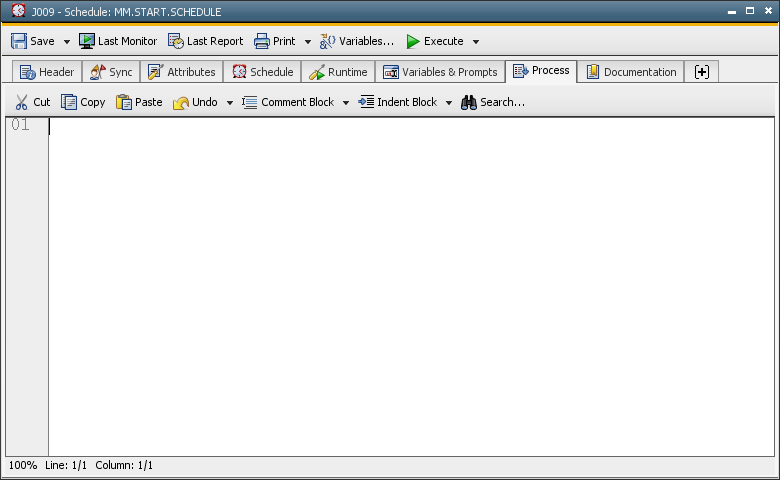The image size is (780, 480).
Task: Maximize the J009 Schedule window
Action: coord(750,10)
